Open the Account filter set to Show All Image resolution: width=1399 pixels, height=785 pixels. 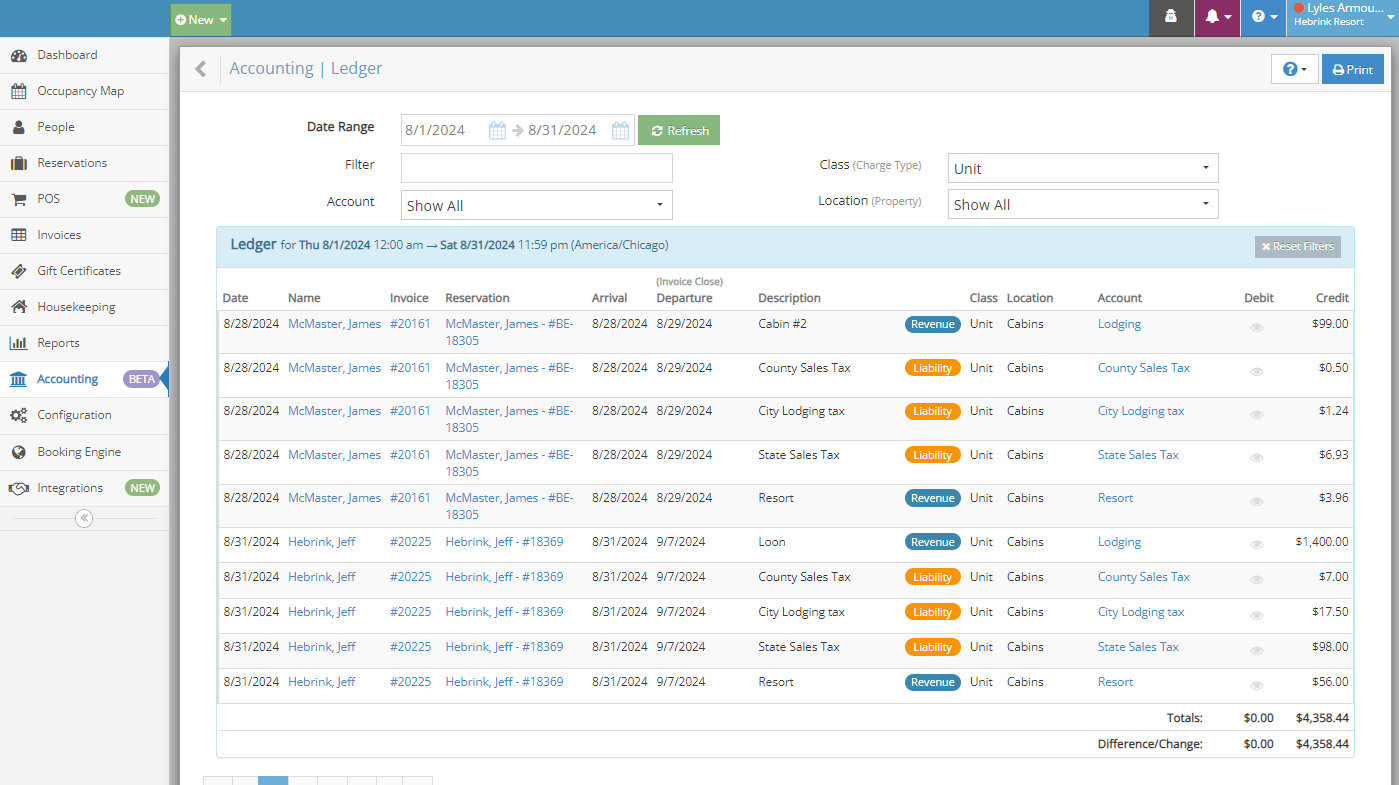(536, 204)
